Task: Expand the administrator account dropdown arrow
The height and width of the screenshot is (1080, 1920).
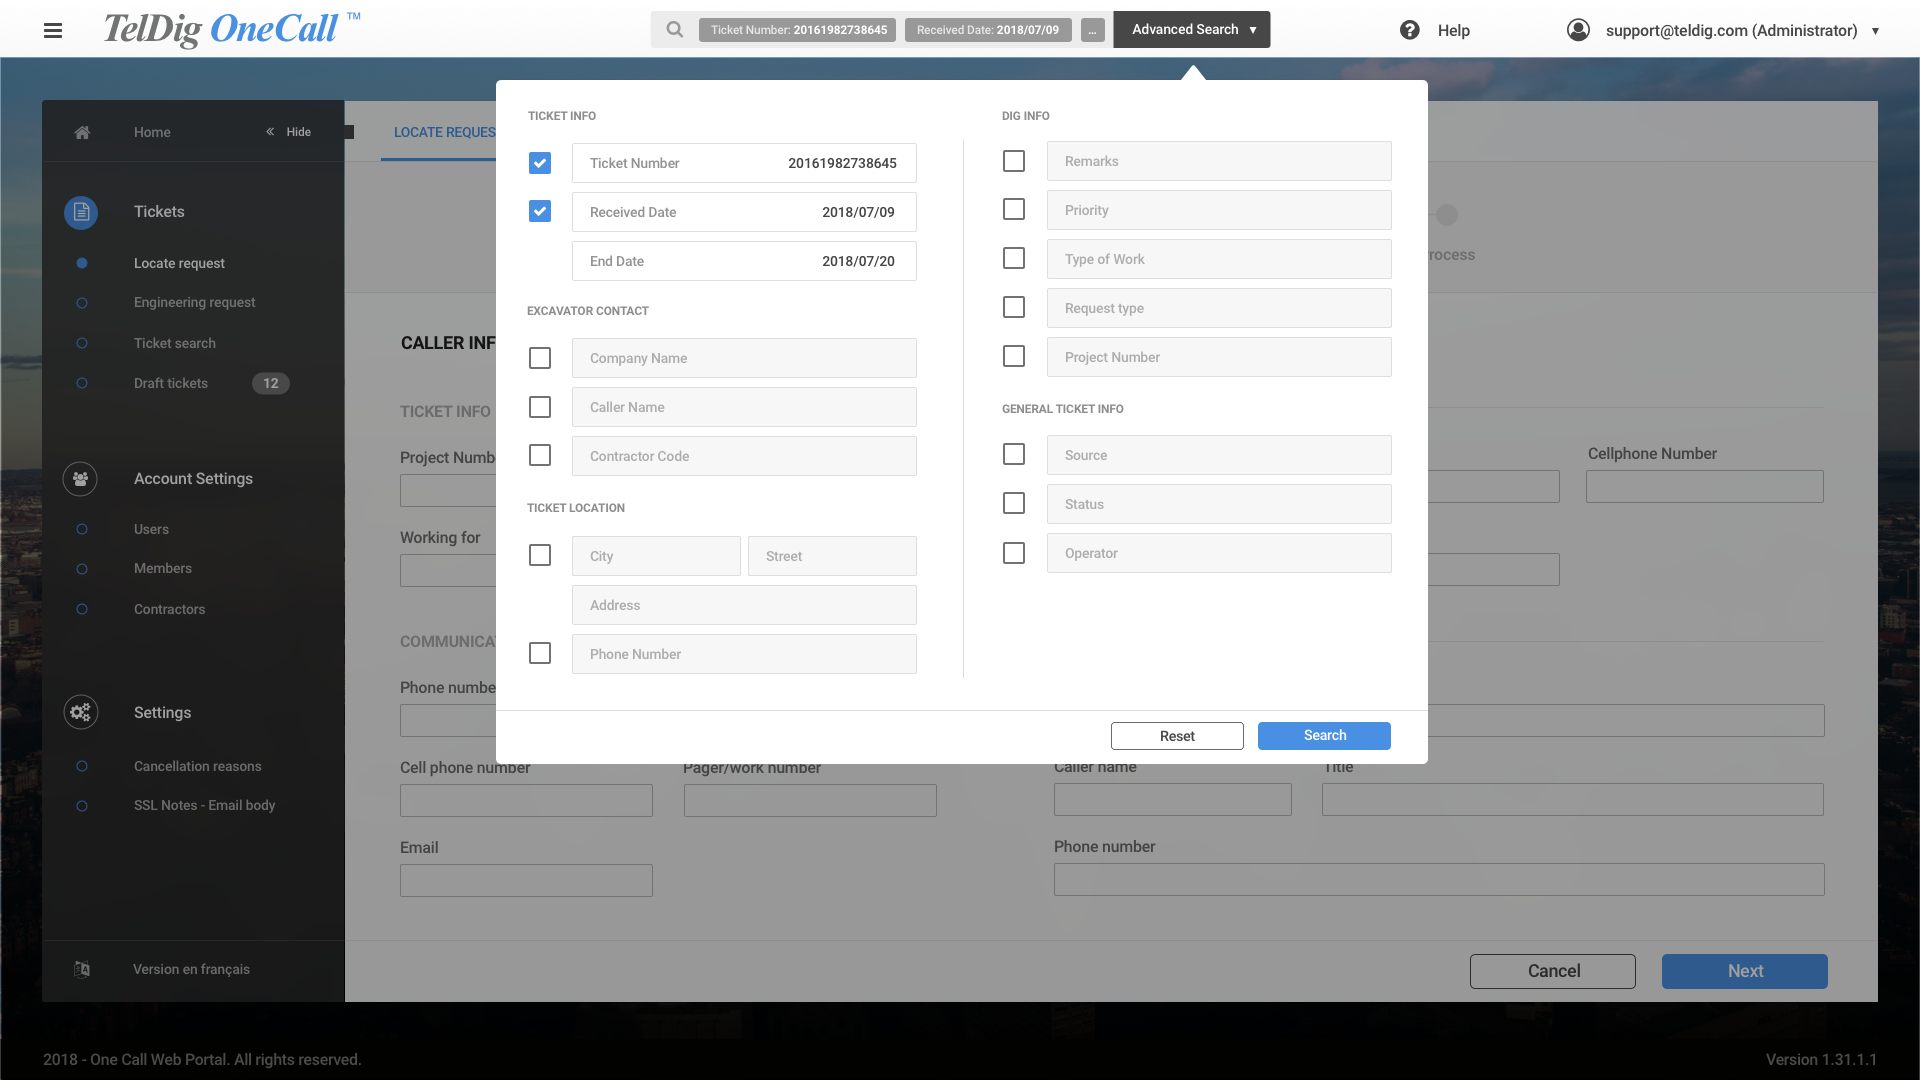Action: [1875, 31]
